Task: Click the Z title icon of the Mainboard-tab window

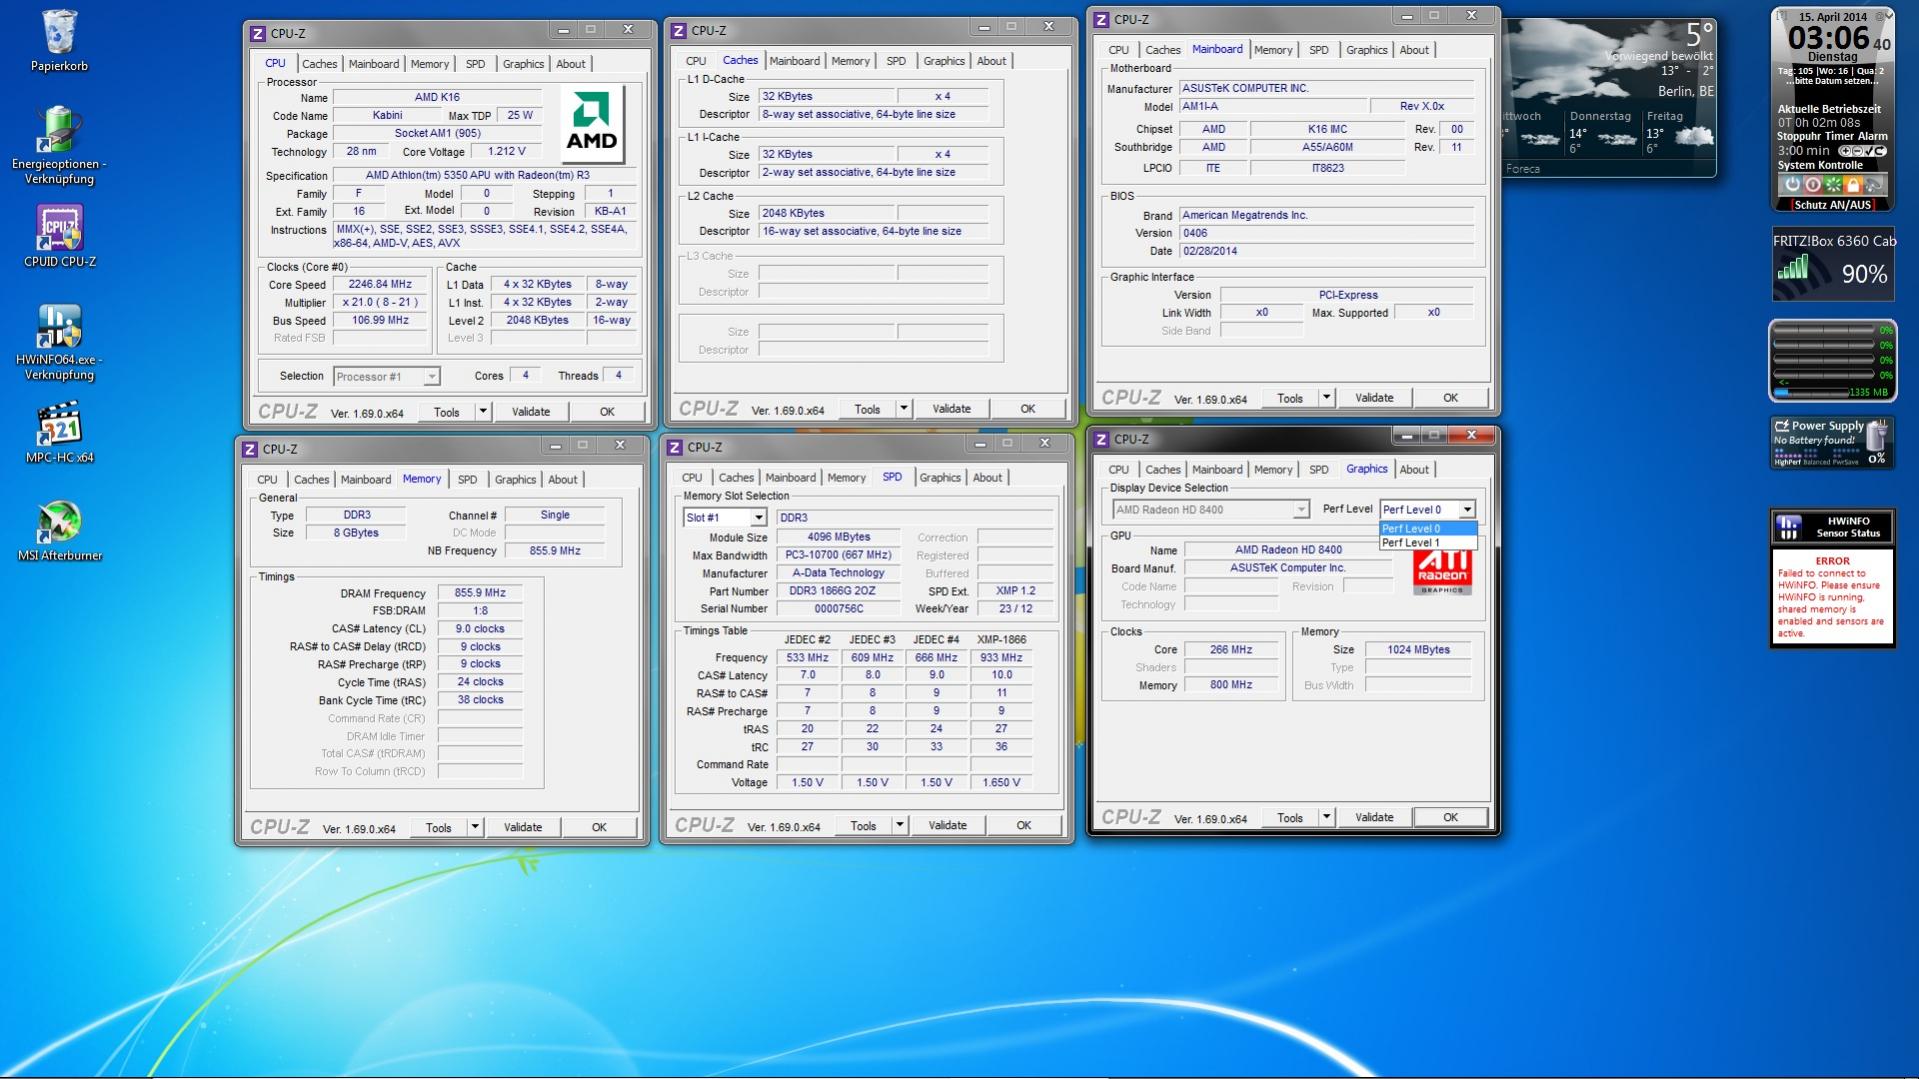Action: click(1102, 19)
